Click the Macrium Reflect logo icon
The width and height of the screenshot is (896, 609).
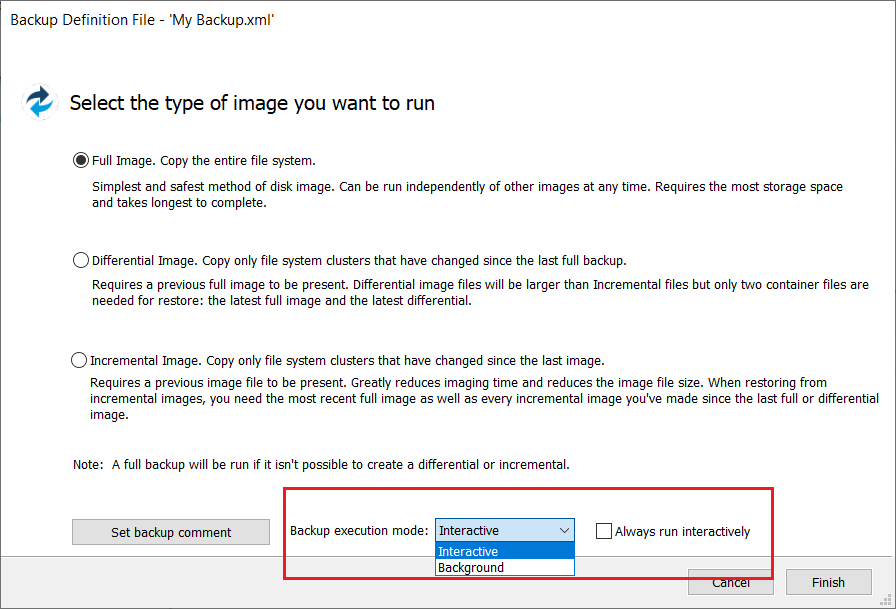(x=39, y=102)
